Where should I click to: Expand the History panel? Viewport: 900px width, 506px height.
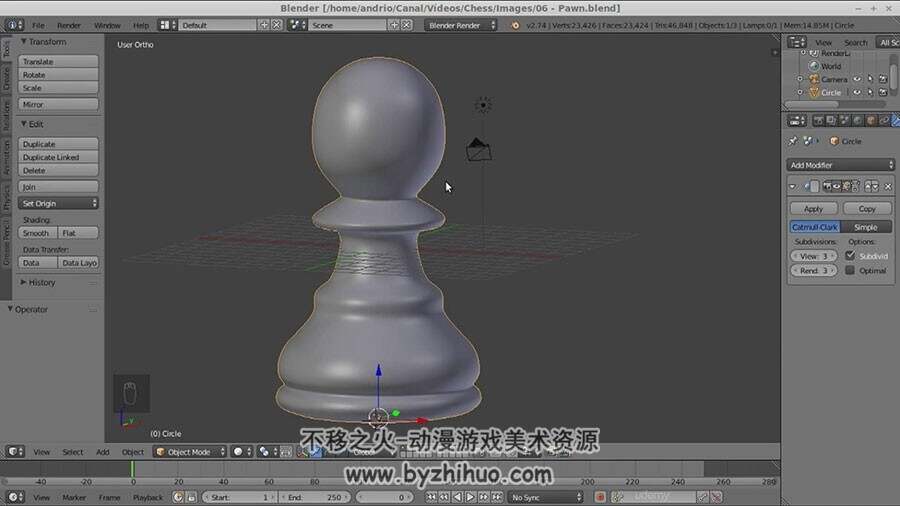click(24, 282)
